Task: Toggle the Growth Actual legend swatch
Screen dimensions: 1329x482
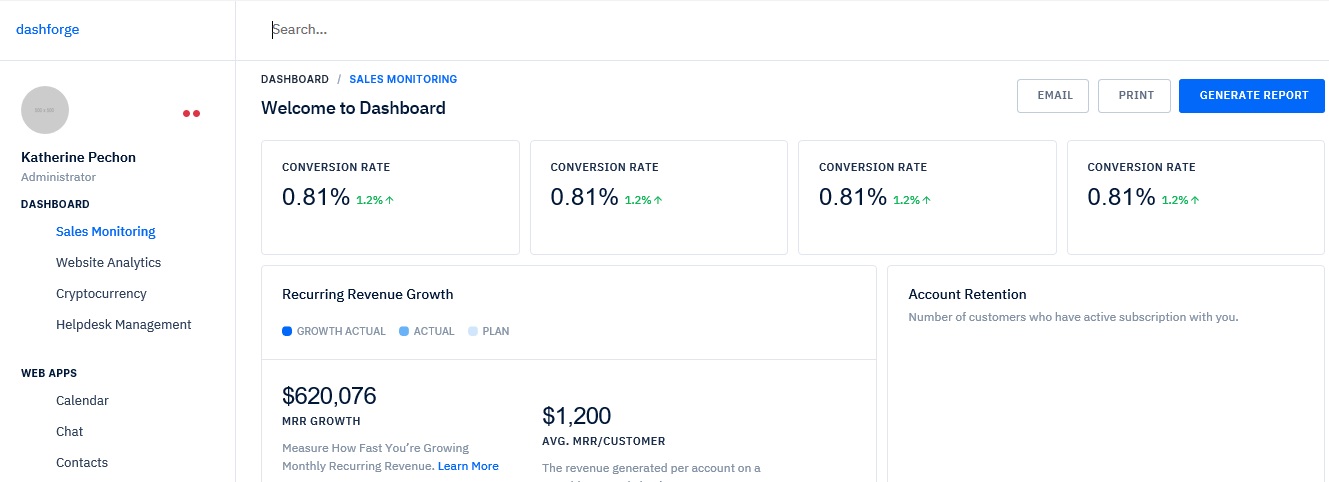Action: click(287, 331)
